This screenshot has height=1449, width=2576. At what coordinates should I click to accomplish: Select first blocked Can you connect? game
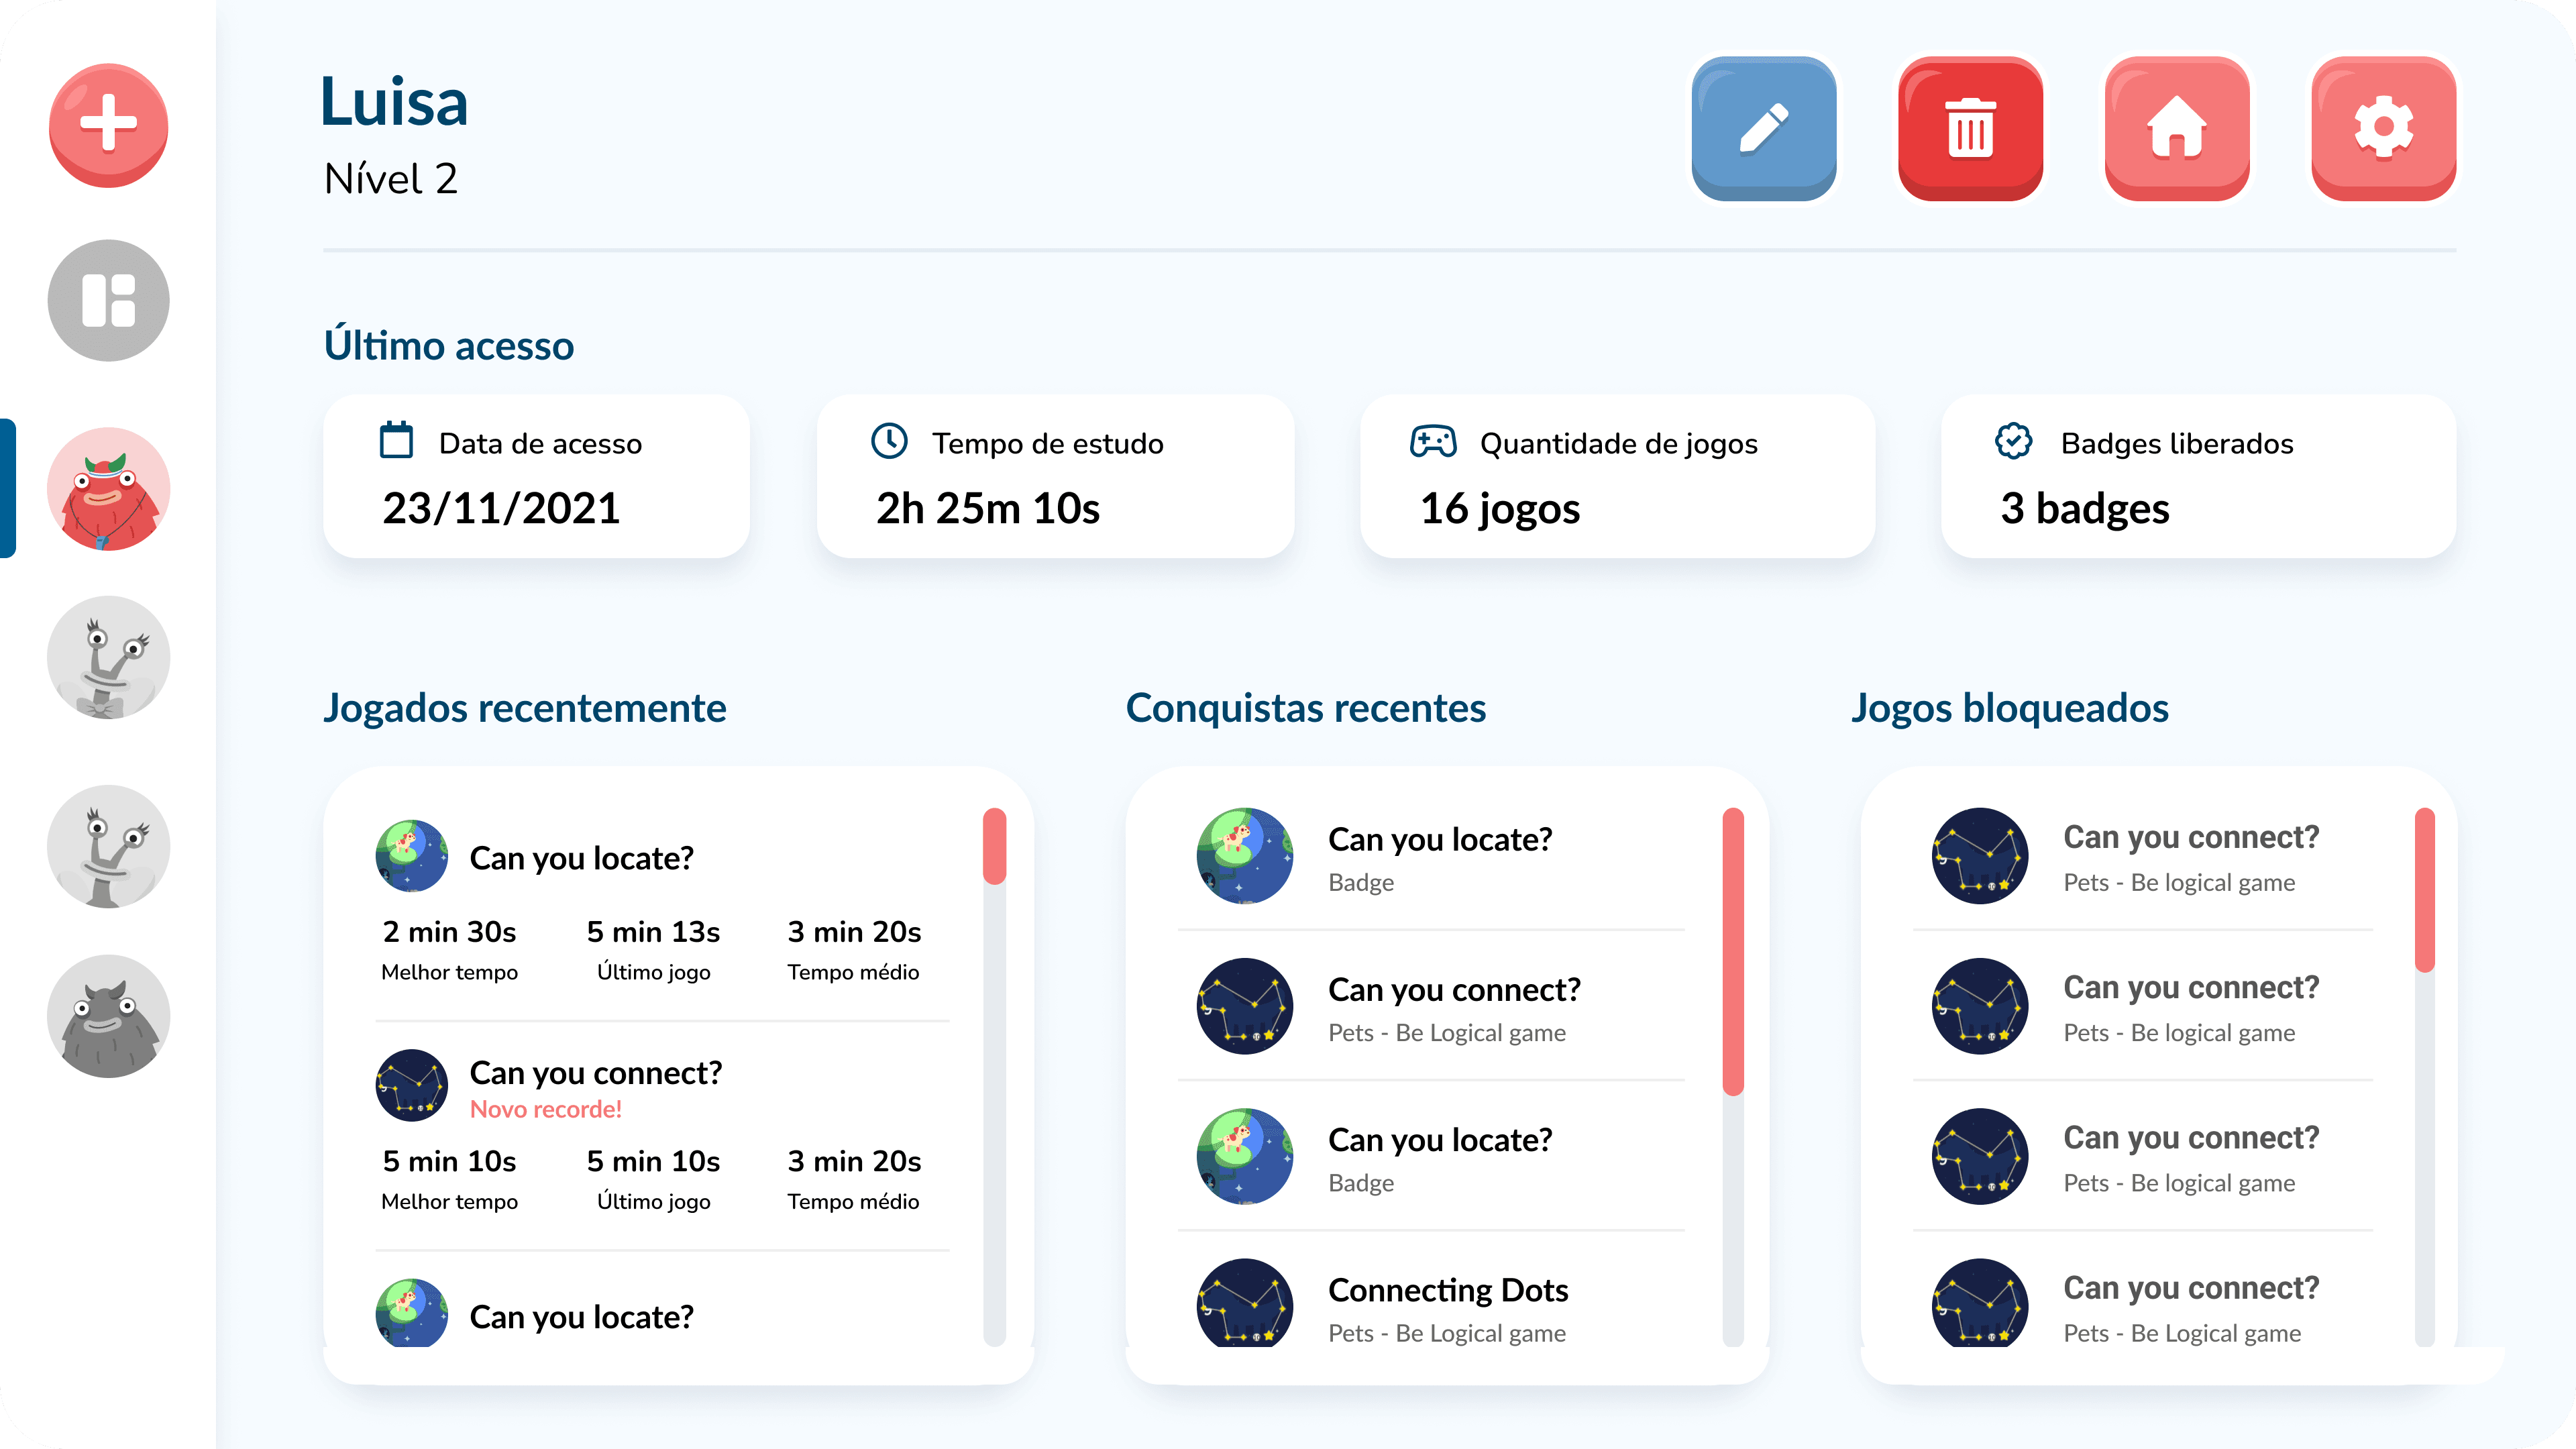2190,856
